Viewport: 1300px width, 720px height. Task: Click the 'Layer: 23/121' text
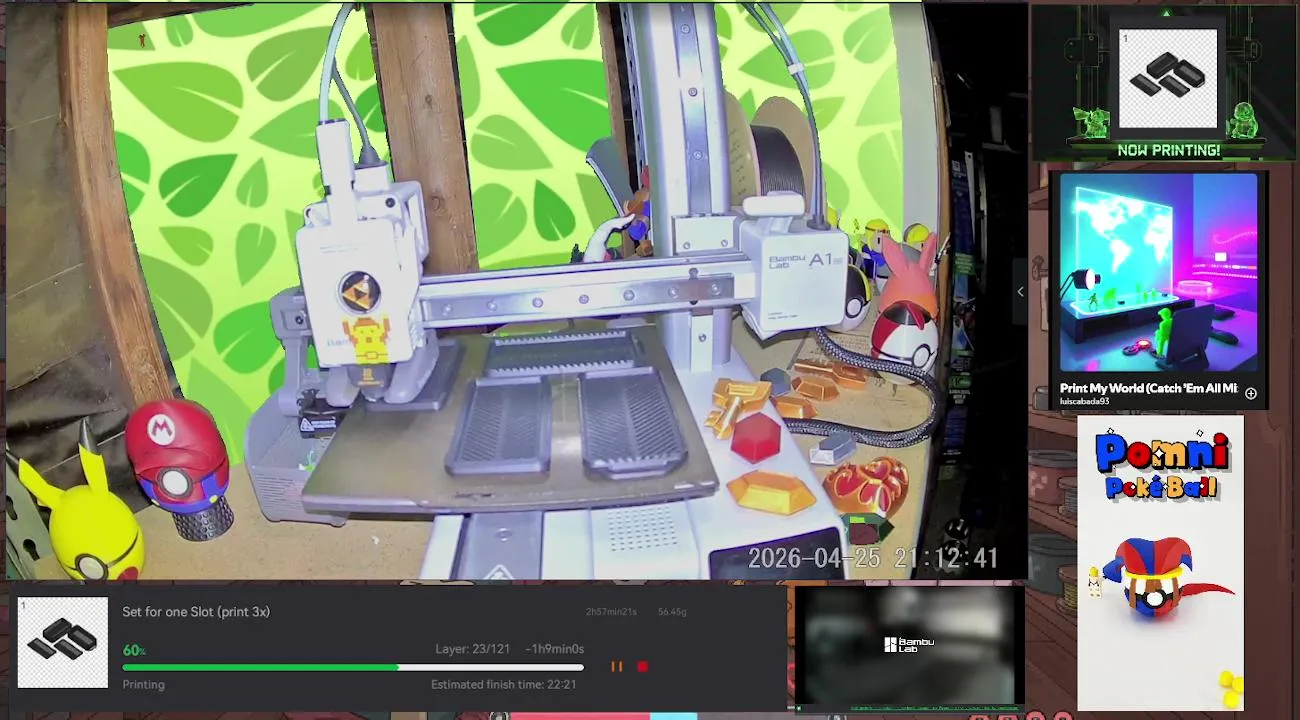pyautogui.click(x=473, y=649)
